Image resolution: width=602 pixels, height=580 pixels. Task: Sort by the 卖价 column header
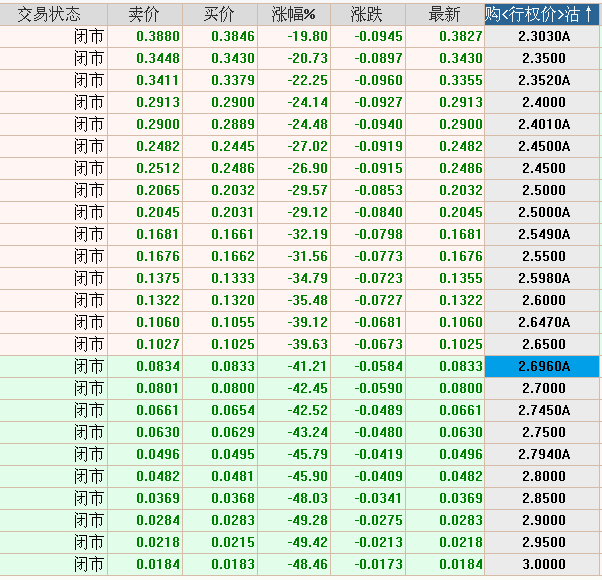point(145,14)
